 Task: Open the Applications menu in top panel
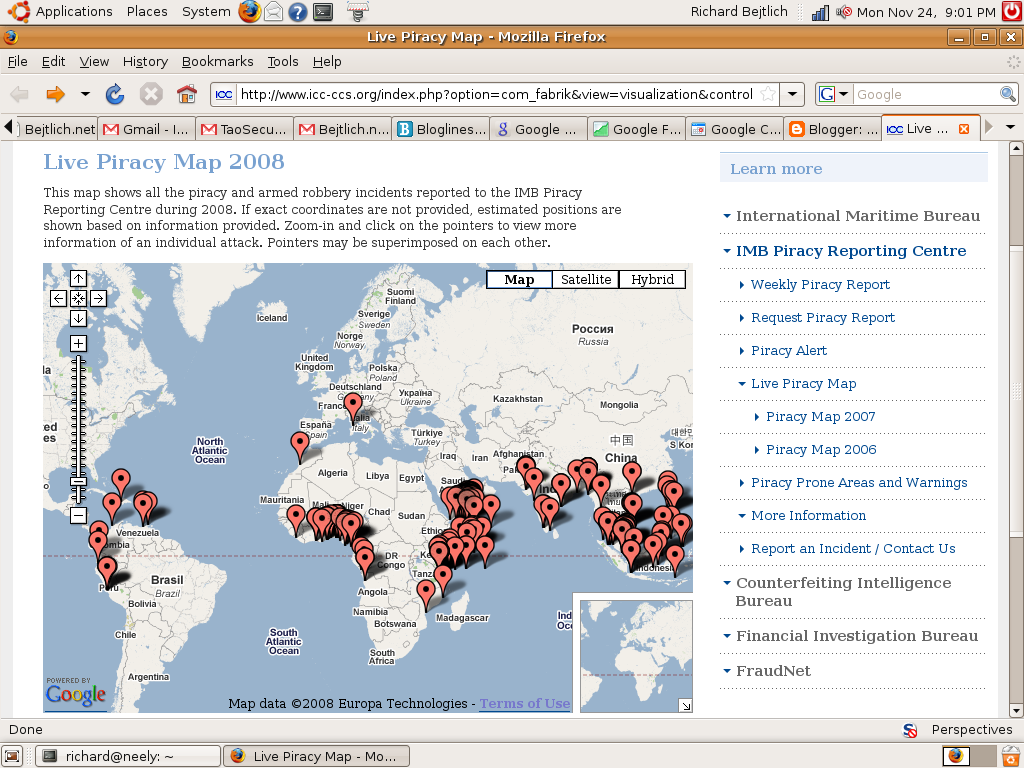click(73, 12)
